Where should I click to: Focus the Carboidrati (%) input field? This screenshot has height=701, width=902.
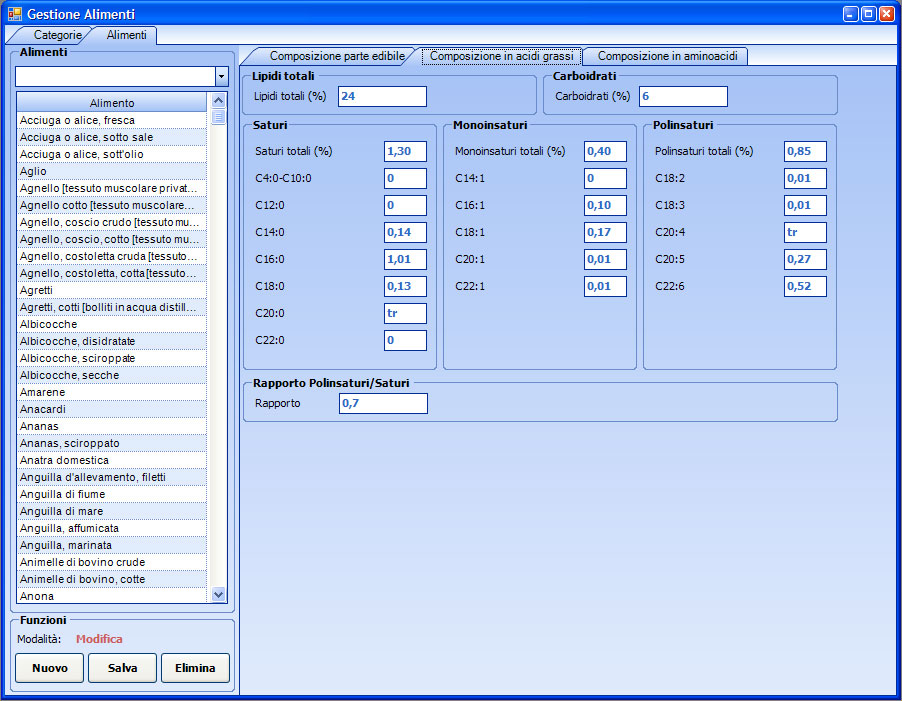pyautogui.click(x=682, y=96)
